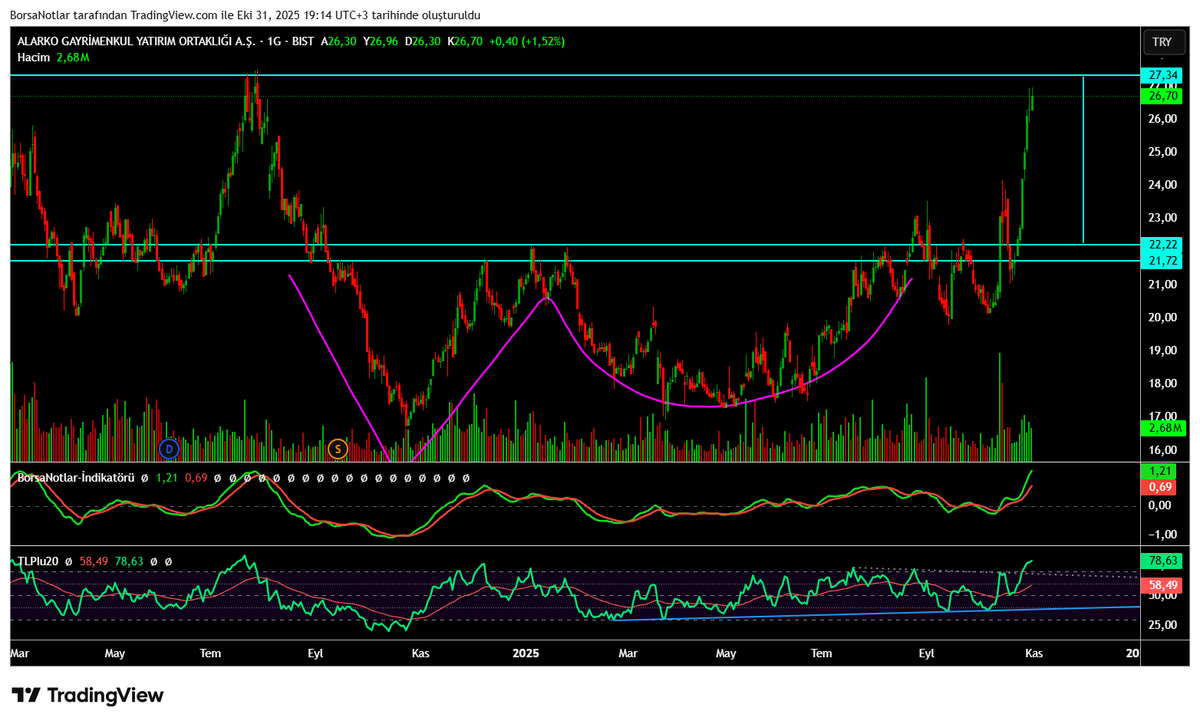Click the red 0,69 indicator axis label

point(1162,486)
